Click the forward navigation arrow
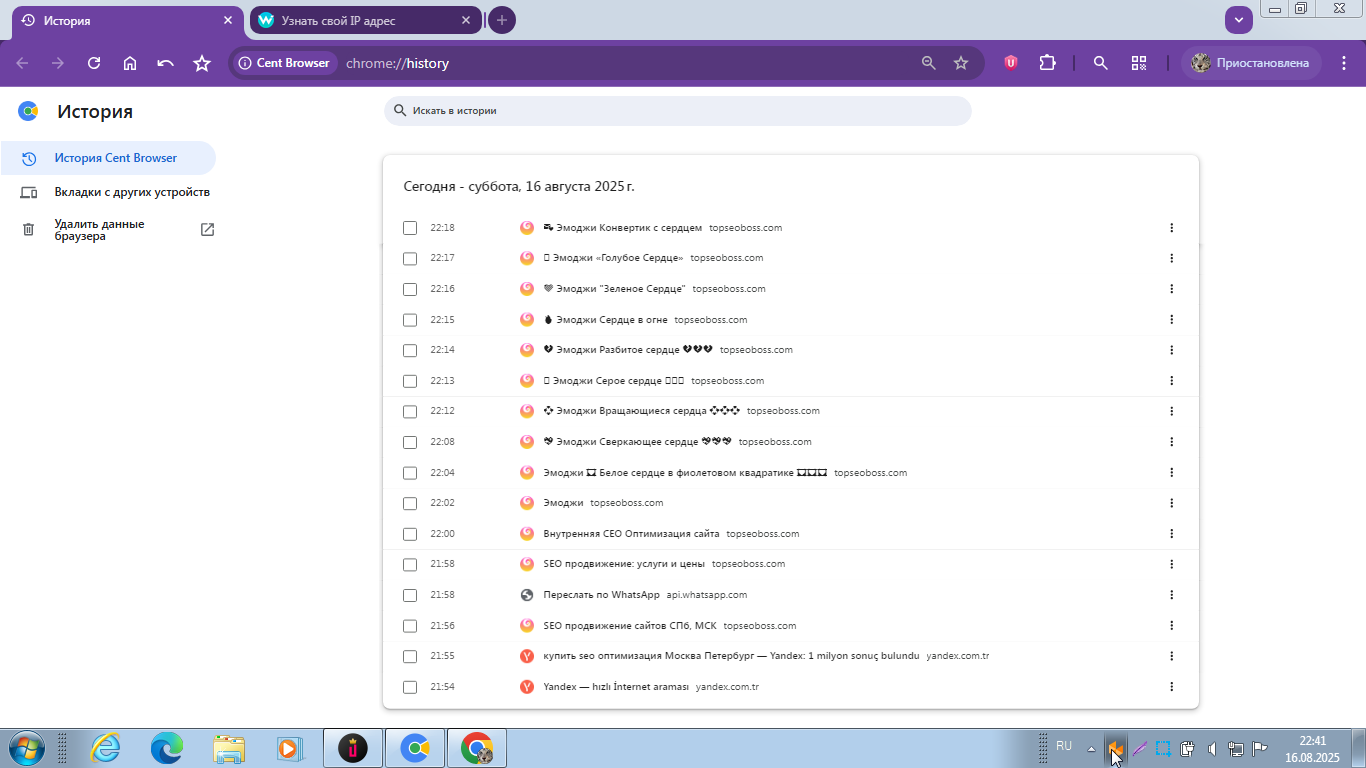The height and width of the screenshot is (768, 1366). (x=58, y=63)
